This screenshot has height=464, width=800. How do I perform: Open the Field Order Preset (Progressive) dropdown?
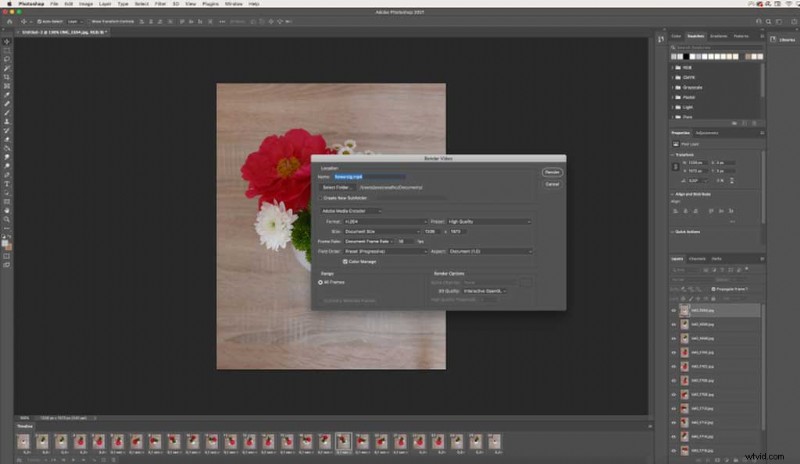385,251
